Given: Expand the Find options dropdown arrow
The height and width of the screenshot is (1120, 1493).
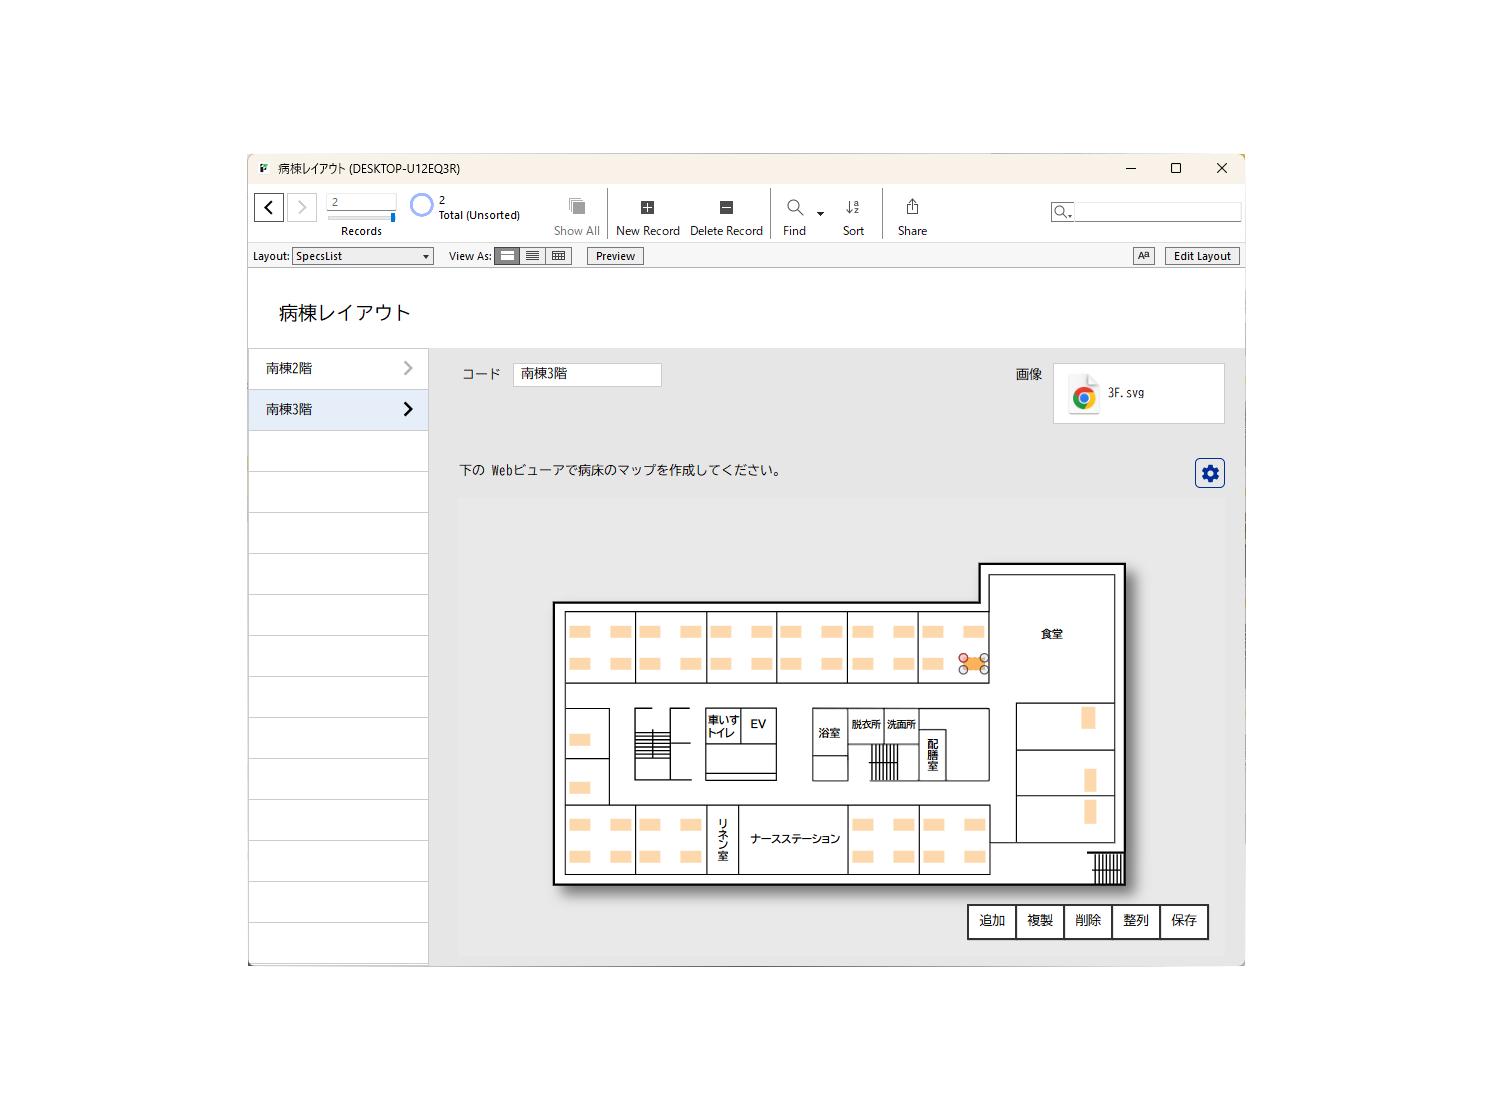Looking at the screenshot, I should [x=820, y=214].
